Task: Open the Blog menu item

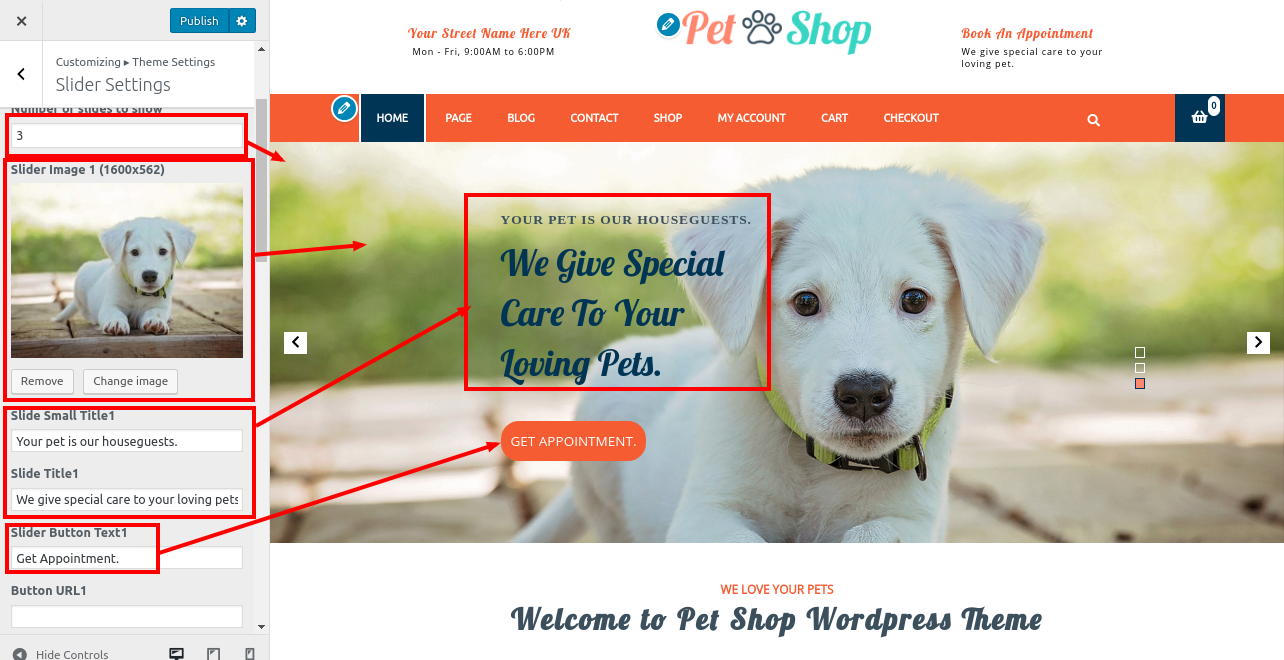Action: (521, 118)
